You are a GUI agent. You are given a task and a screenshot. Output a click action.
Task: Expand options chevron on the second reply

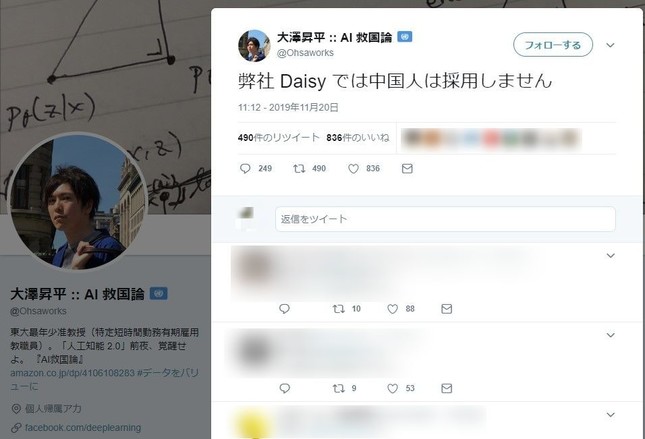(x=610, y=335)
